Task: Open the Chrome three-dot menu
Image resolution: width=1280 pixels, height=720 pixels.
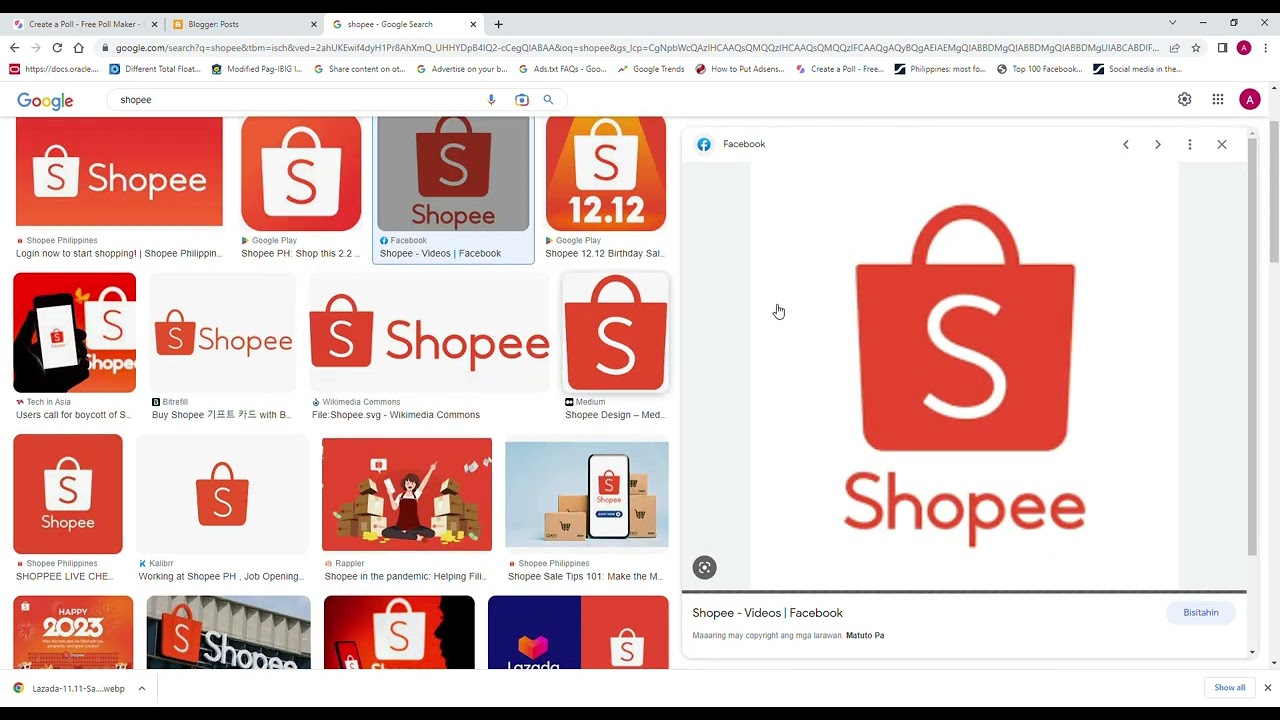Action: coord(1266,48)
